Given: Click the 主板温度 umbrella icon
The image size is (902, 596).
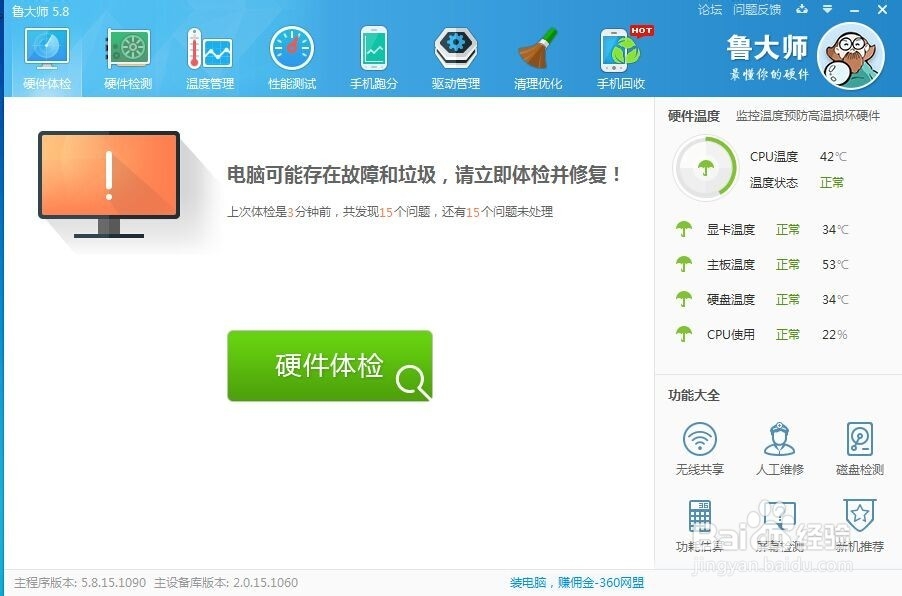Looking at the screenshot, I should (683, 264).
